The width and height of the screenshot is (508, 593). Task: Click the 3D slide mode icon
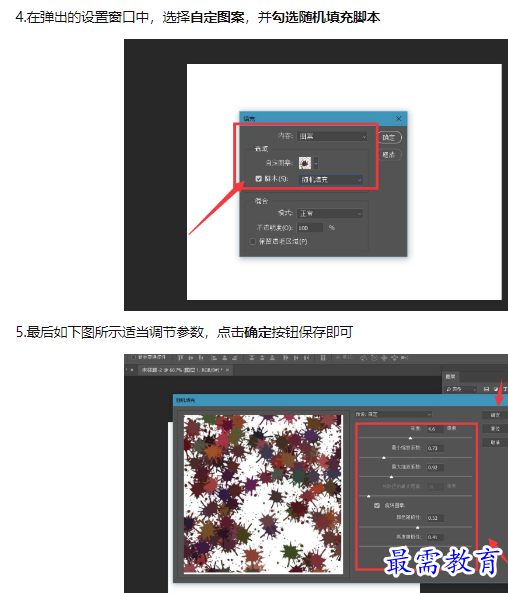394,357
